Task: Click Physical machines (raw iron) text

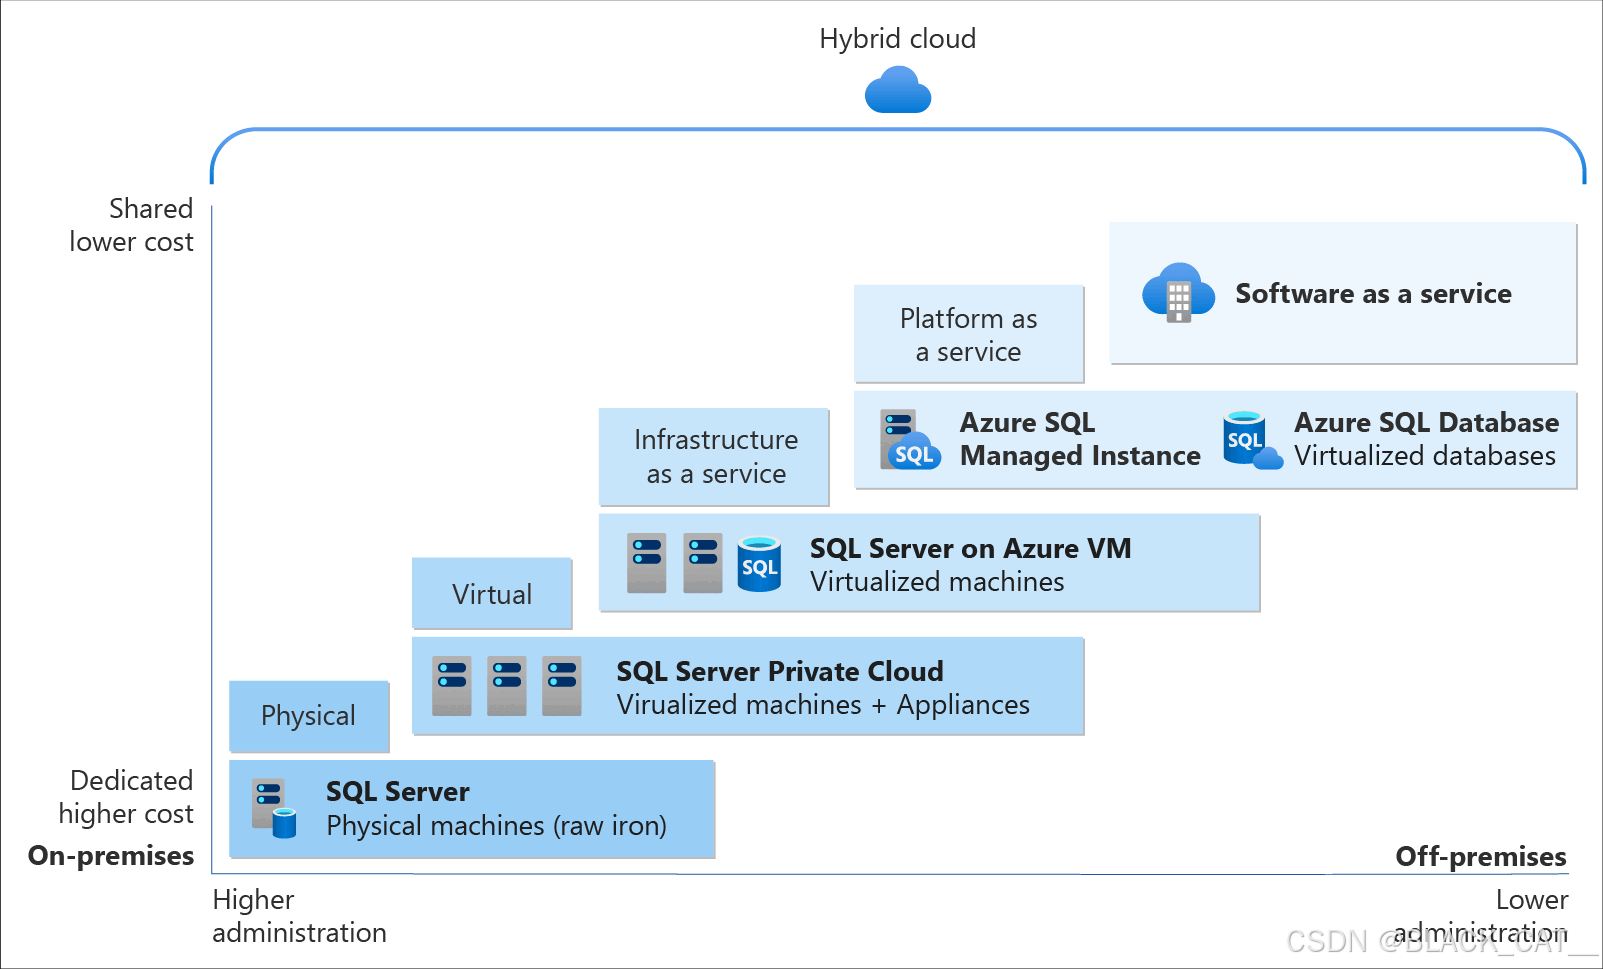Action: click(x=496, y=826)
